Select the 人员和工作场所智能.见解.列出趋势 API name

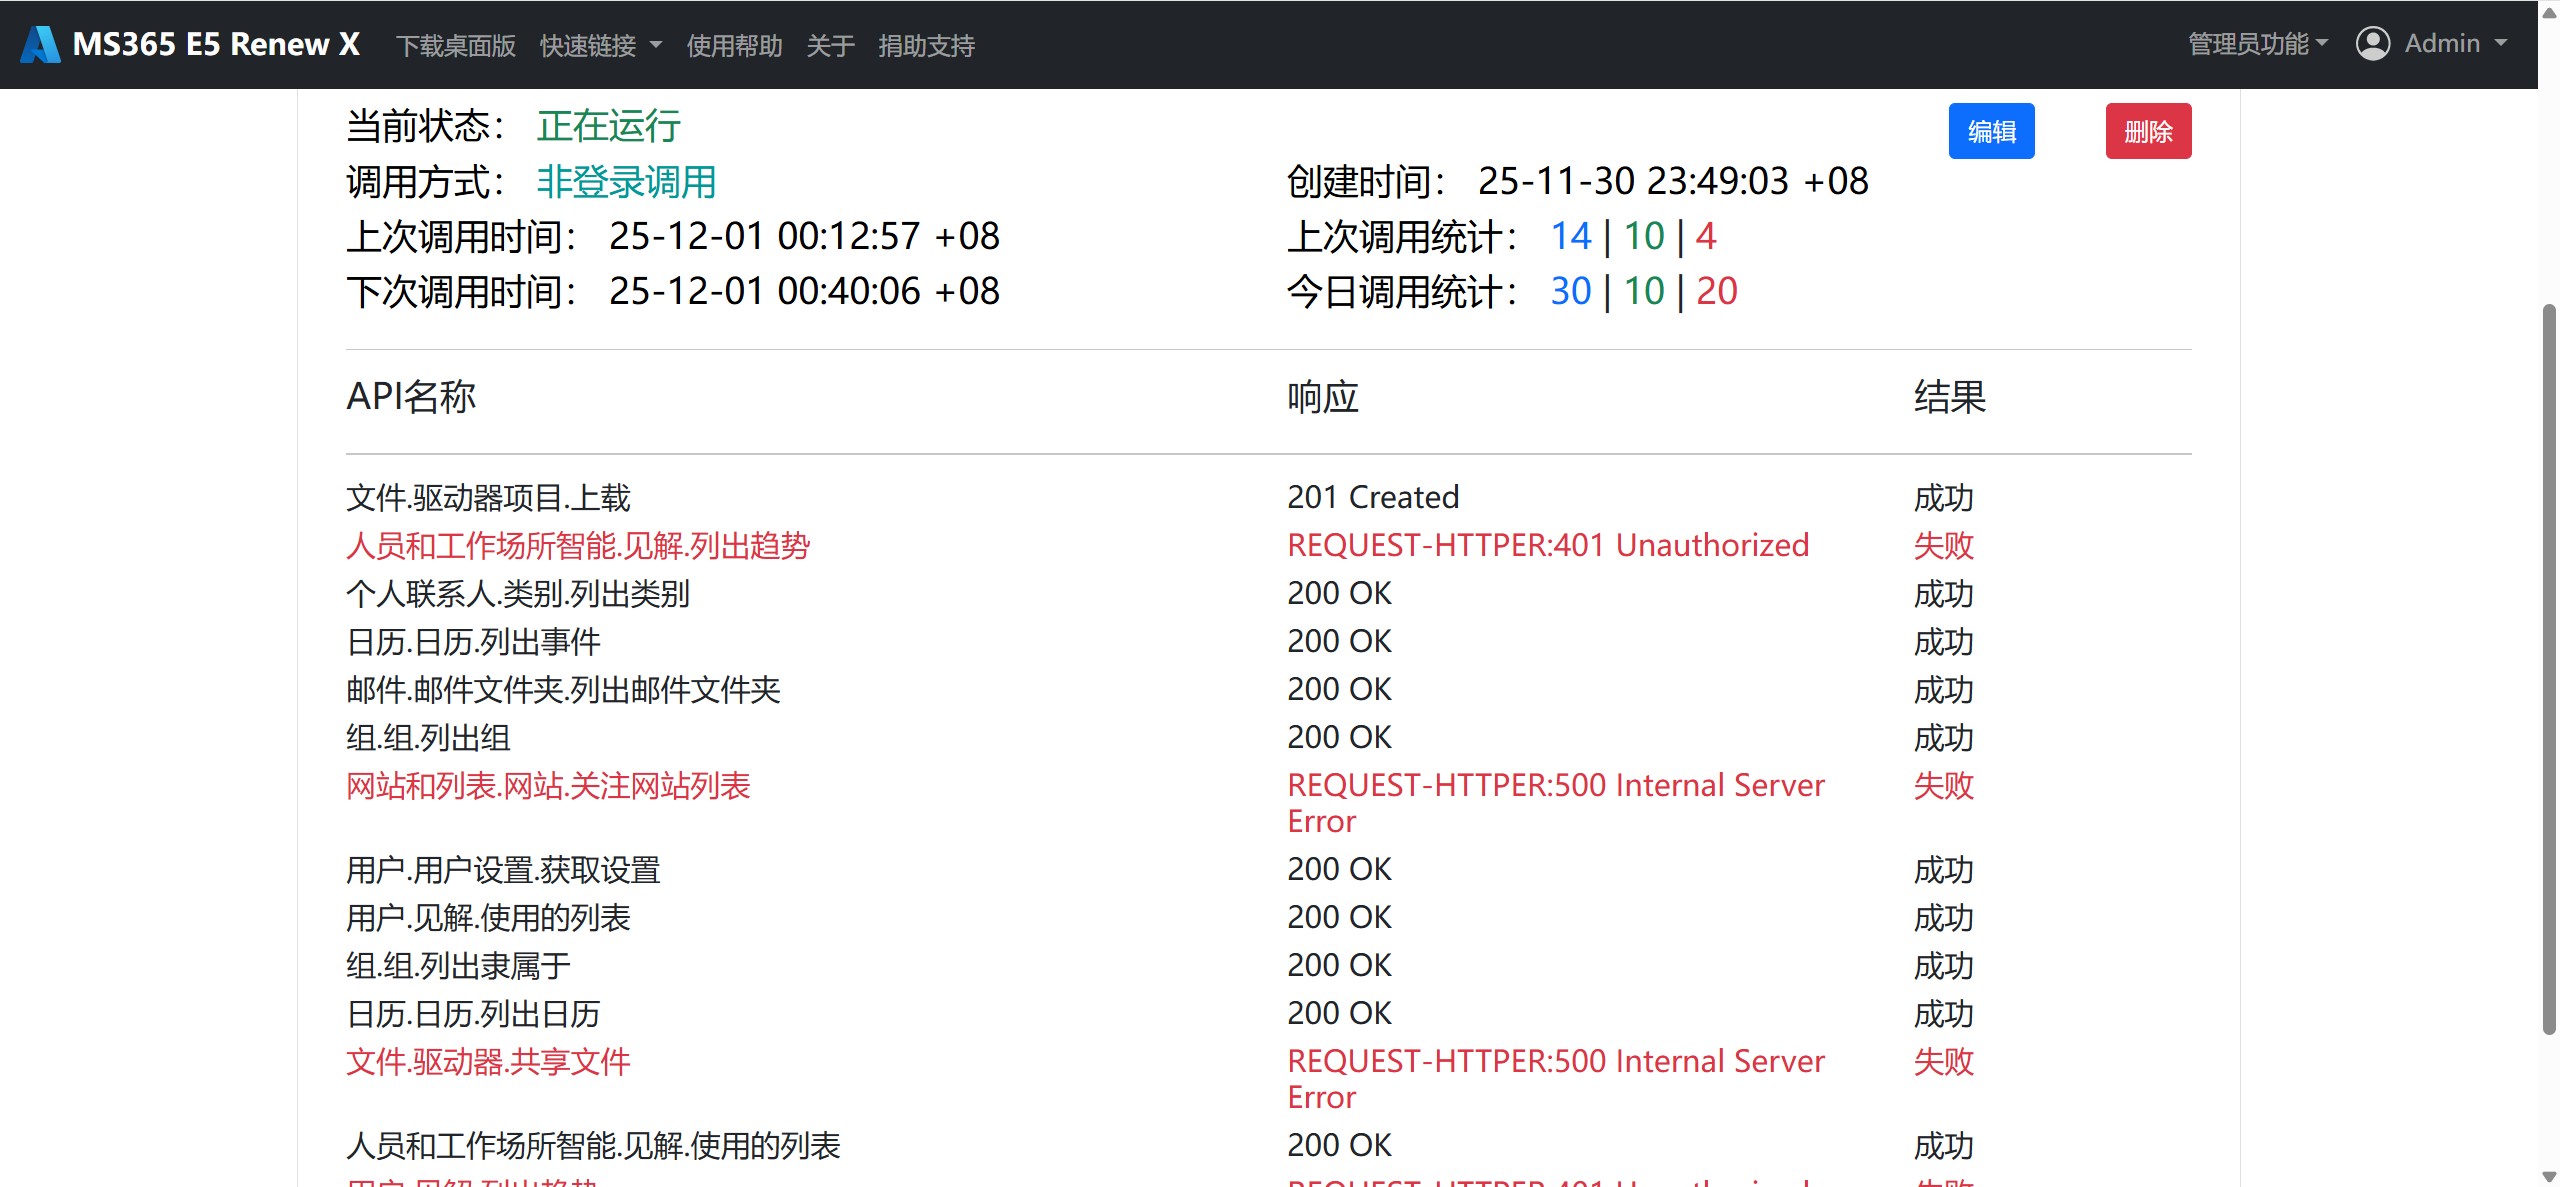pos(578,546)
